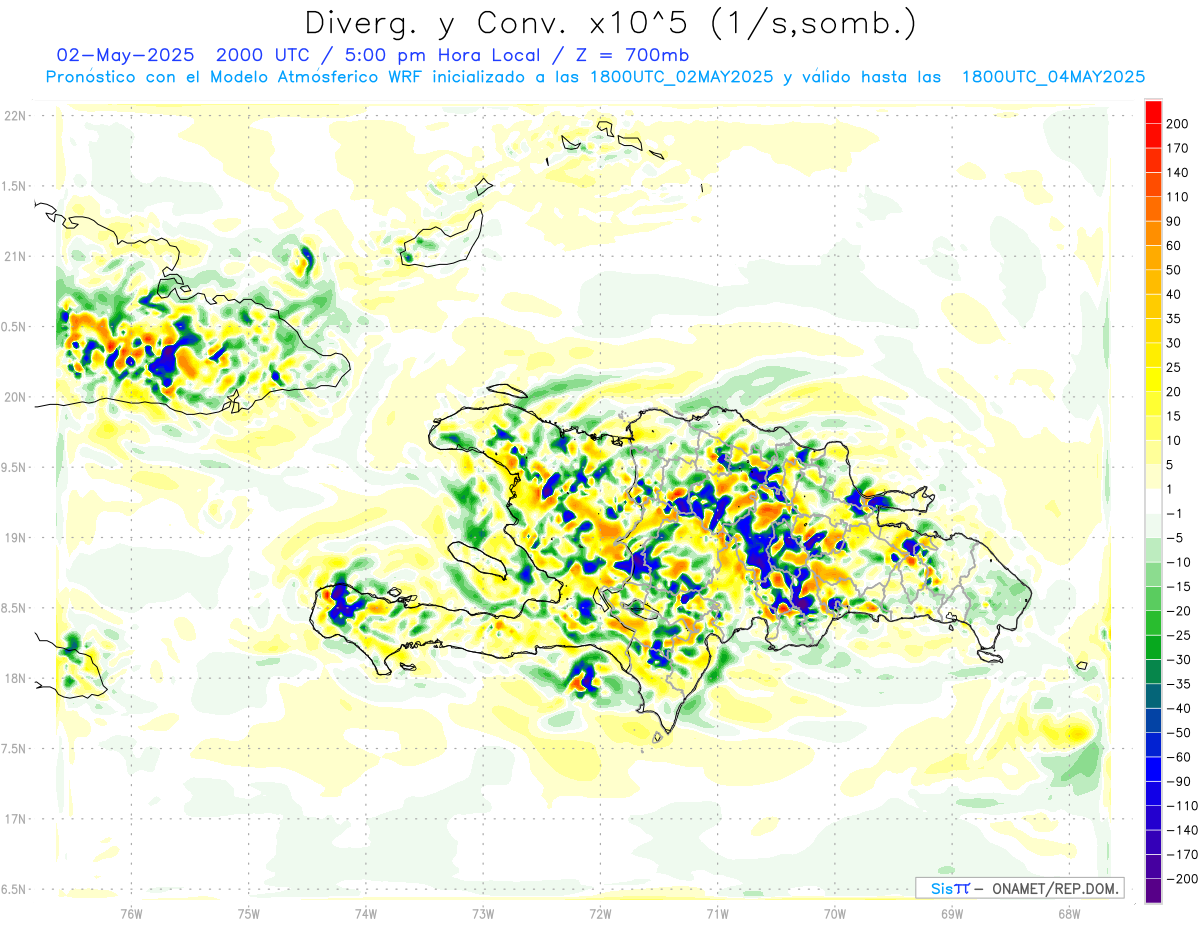
Task: Click the 76W longitude label
Action: click(x=131, y=913)
